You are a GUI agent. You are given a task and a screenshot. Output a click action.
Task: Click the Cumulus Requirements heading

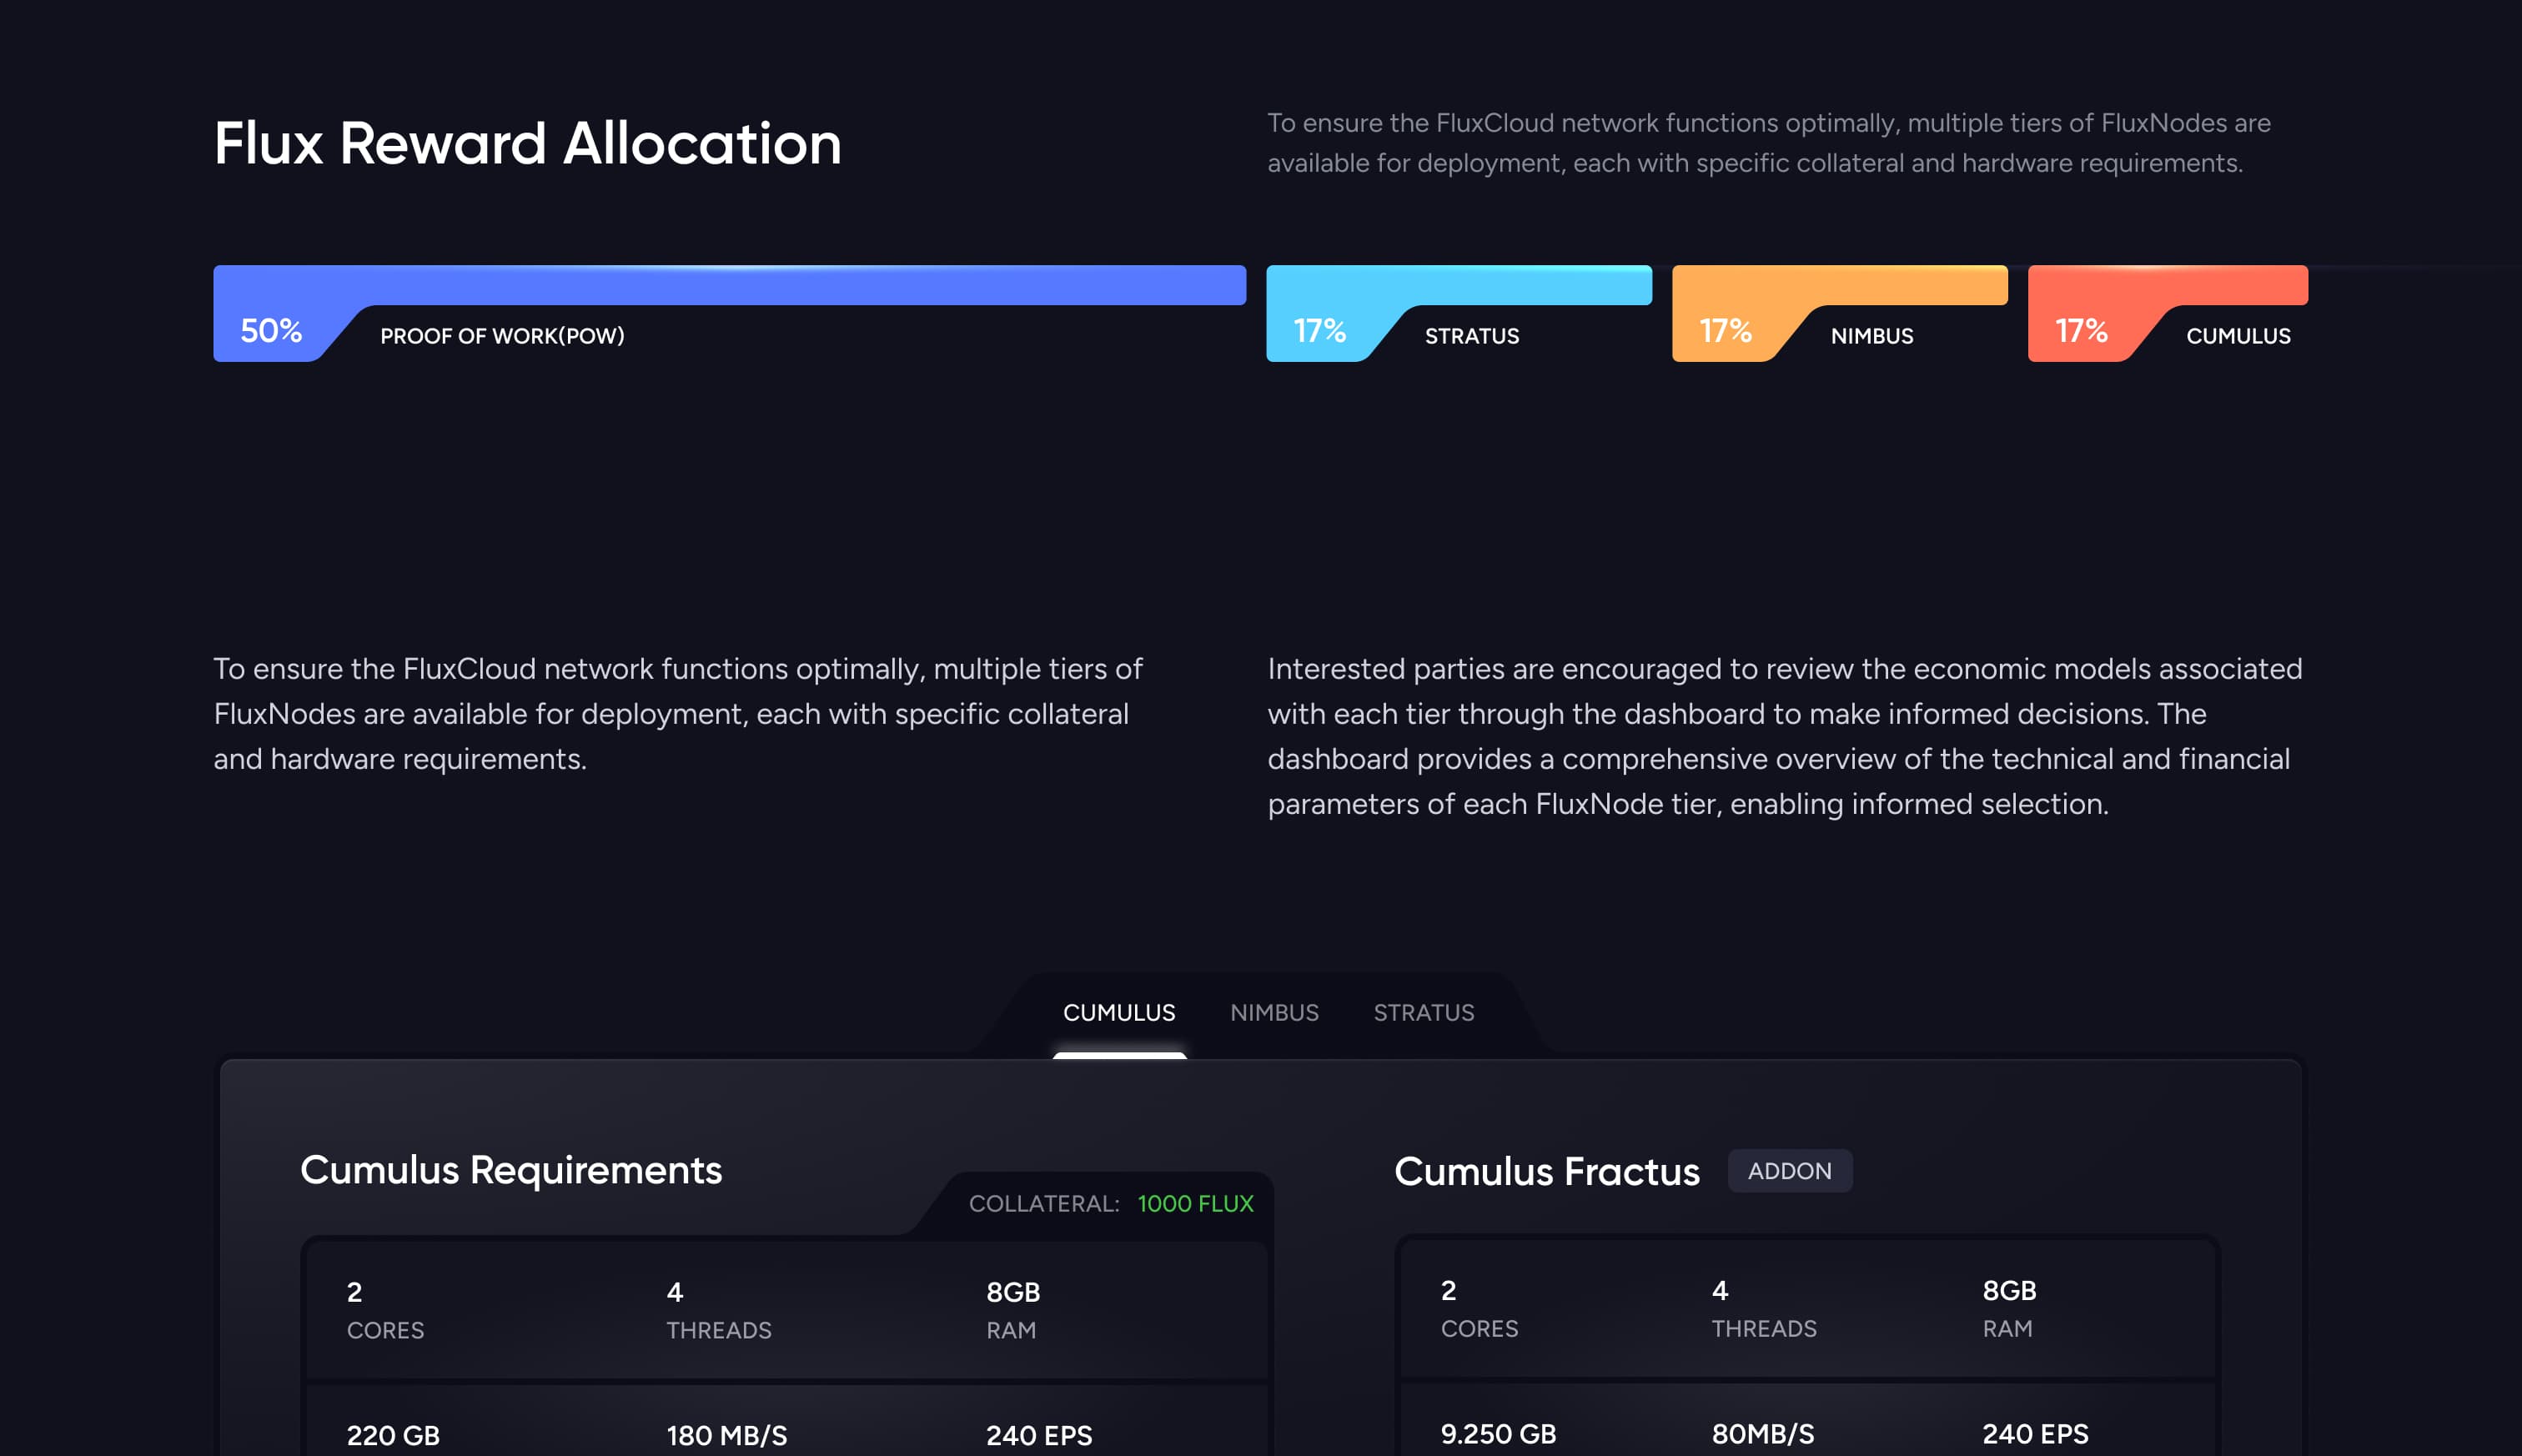point(510,1170)
